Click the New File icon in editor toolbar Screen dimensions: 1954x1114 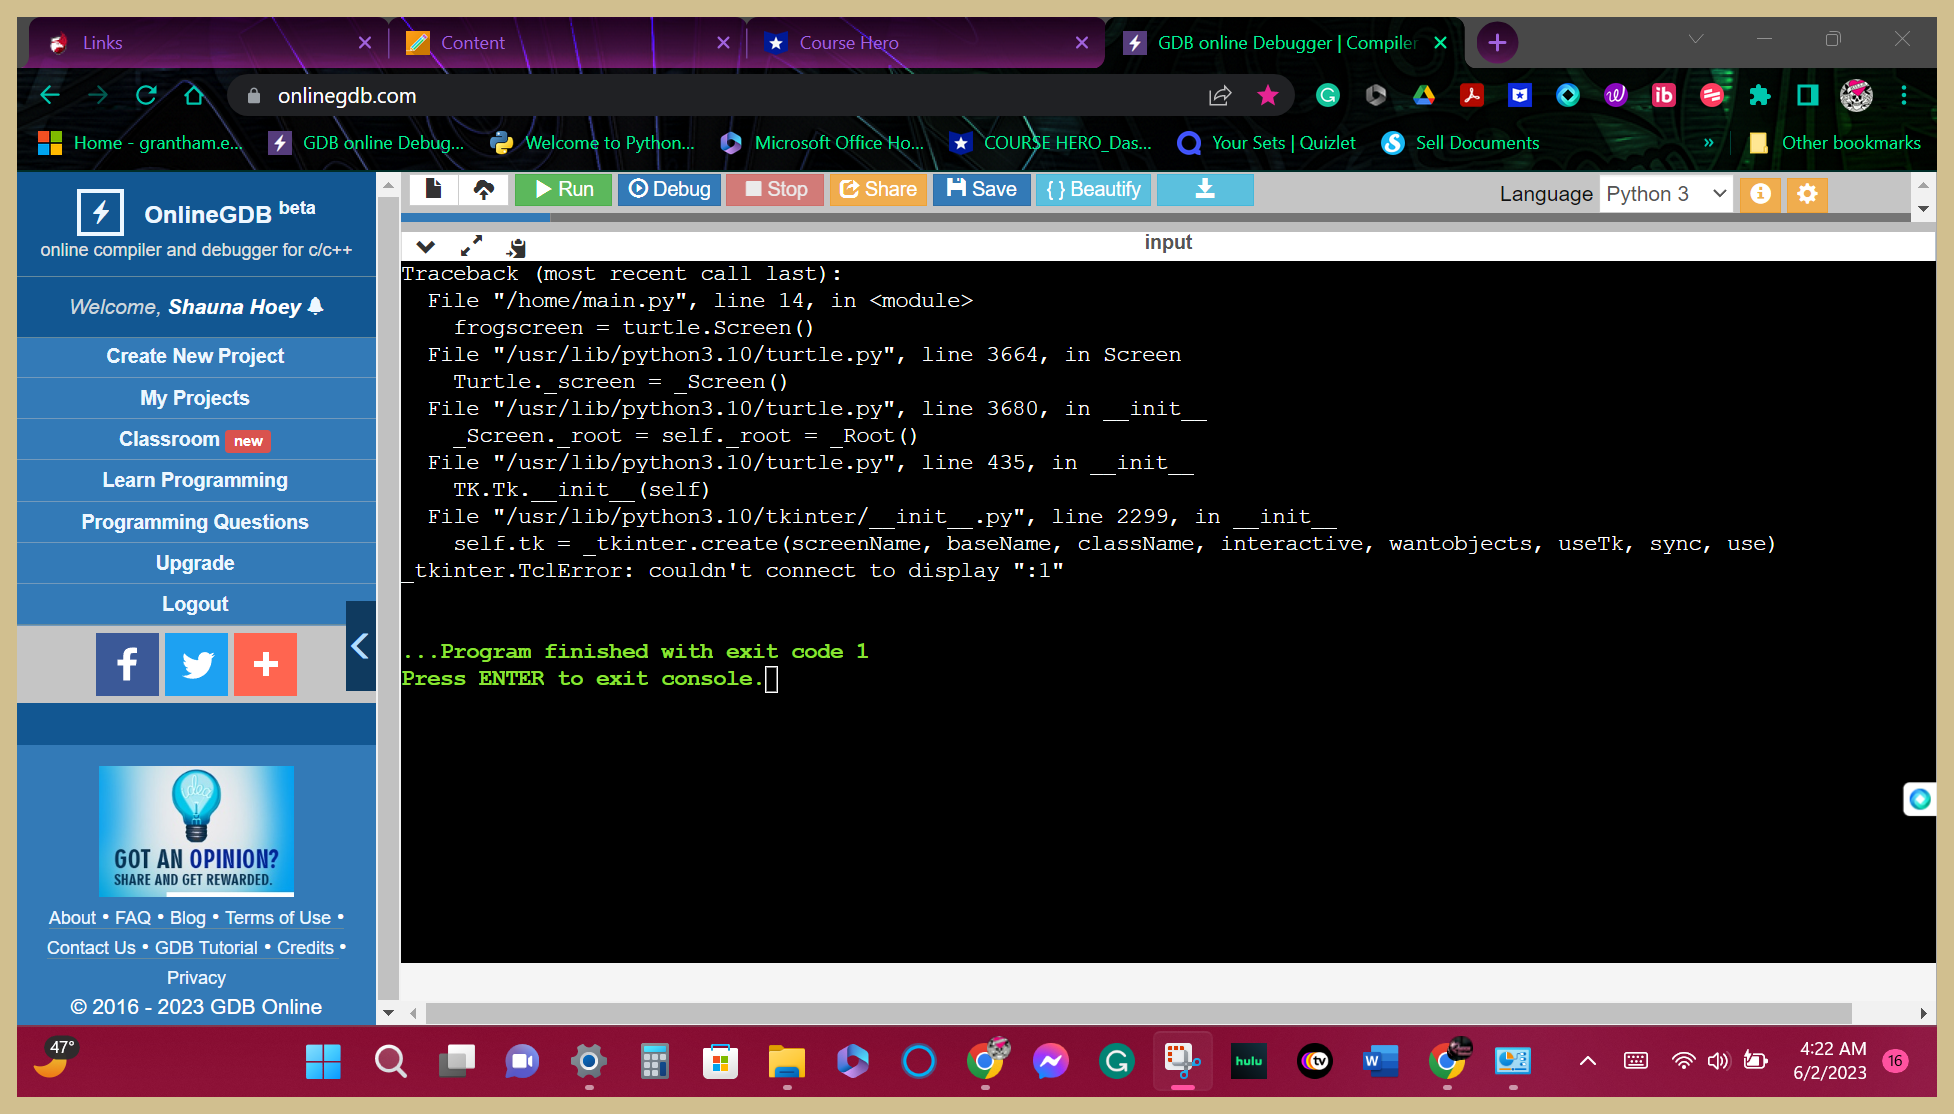(x=433, y=189)
